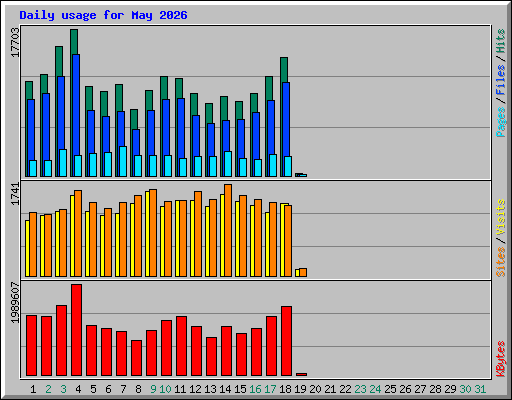Click green day label 9 on the x-axis
The image size is (512, 400).
[x=153, y=389]
